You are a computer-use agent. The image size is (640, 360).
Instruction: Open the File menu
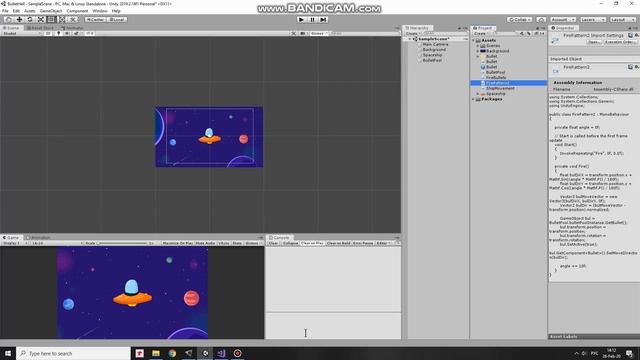click(5, 11)
